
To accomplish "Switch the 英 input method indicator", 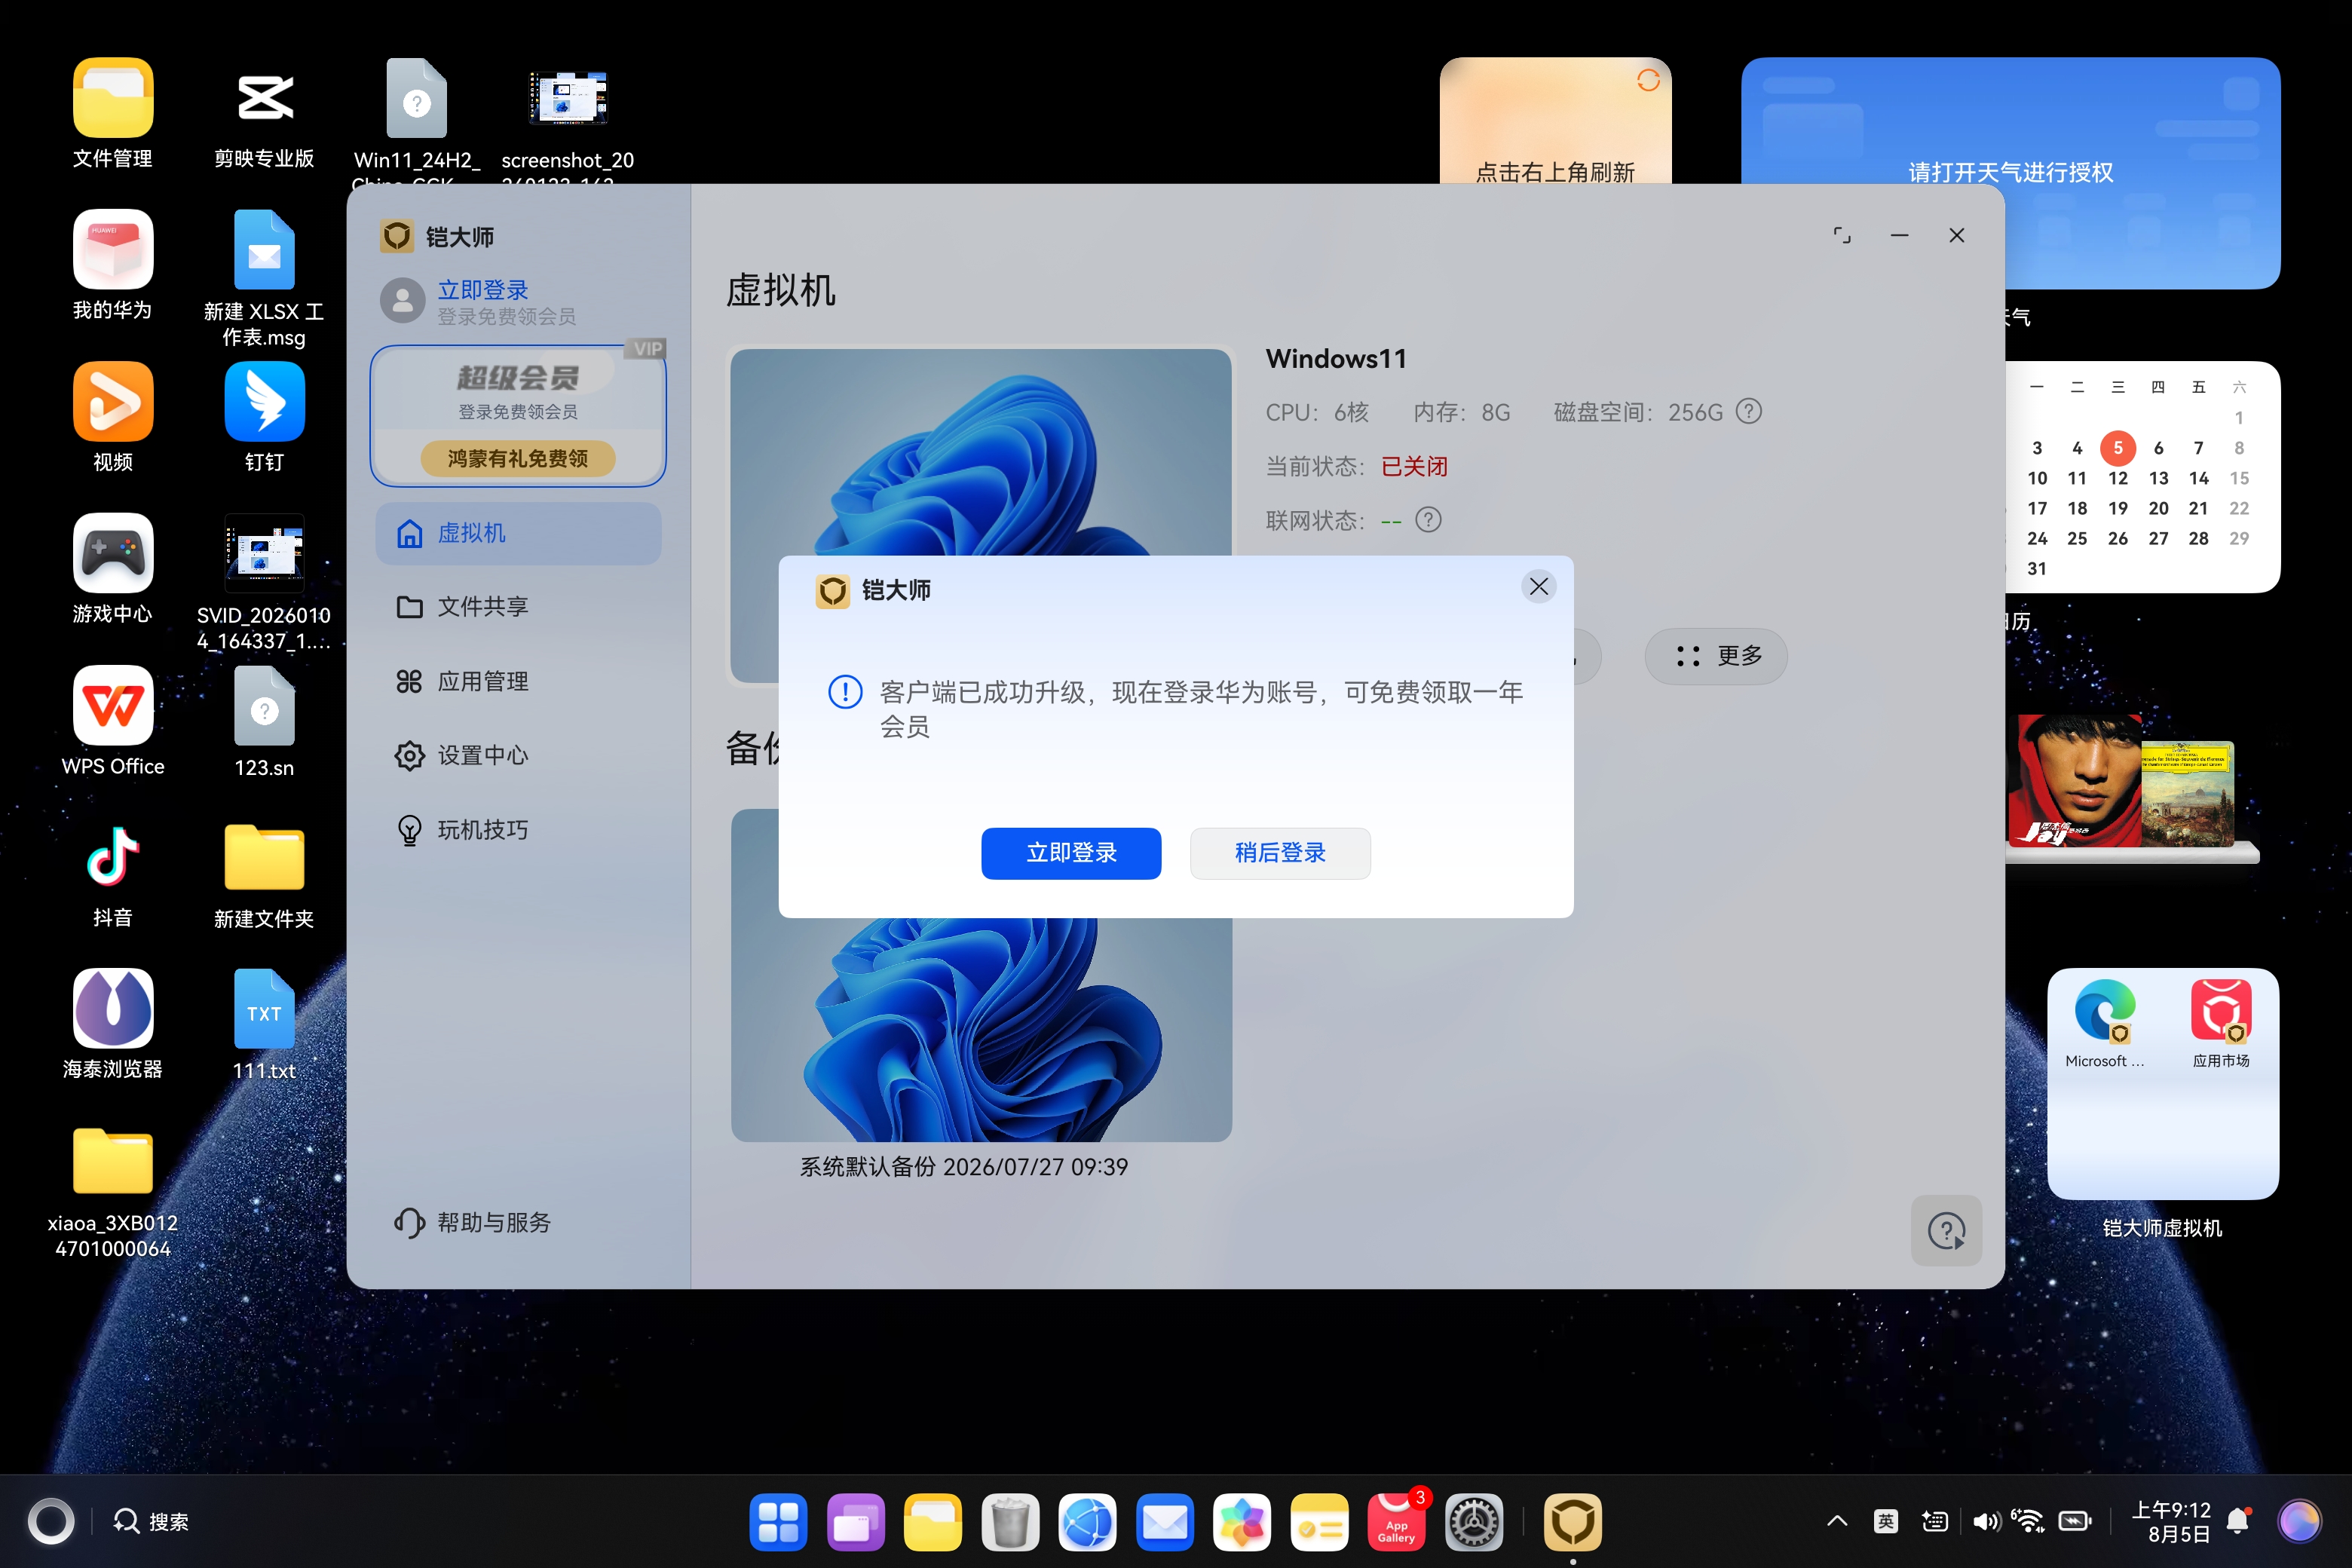I will point(1886,1521).
